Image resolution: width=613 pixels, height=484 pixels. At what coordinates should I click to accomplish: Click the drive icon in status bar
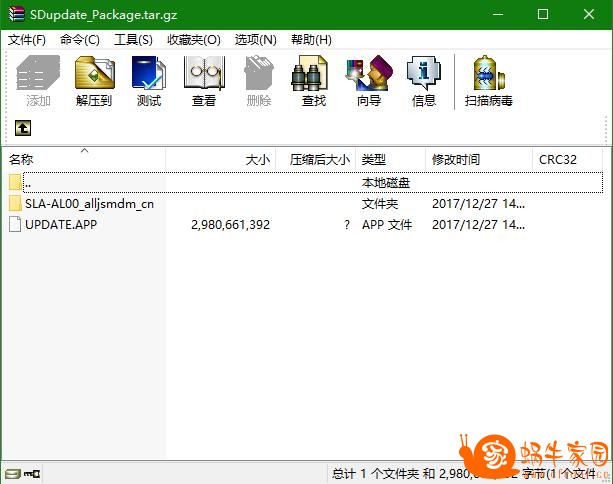(13, 474)
